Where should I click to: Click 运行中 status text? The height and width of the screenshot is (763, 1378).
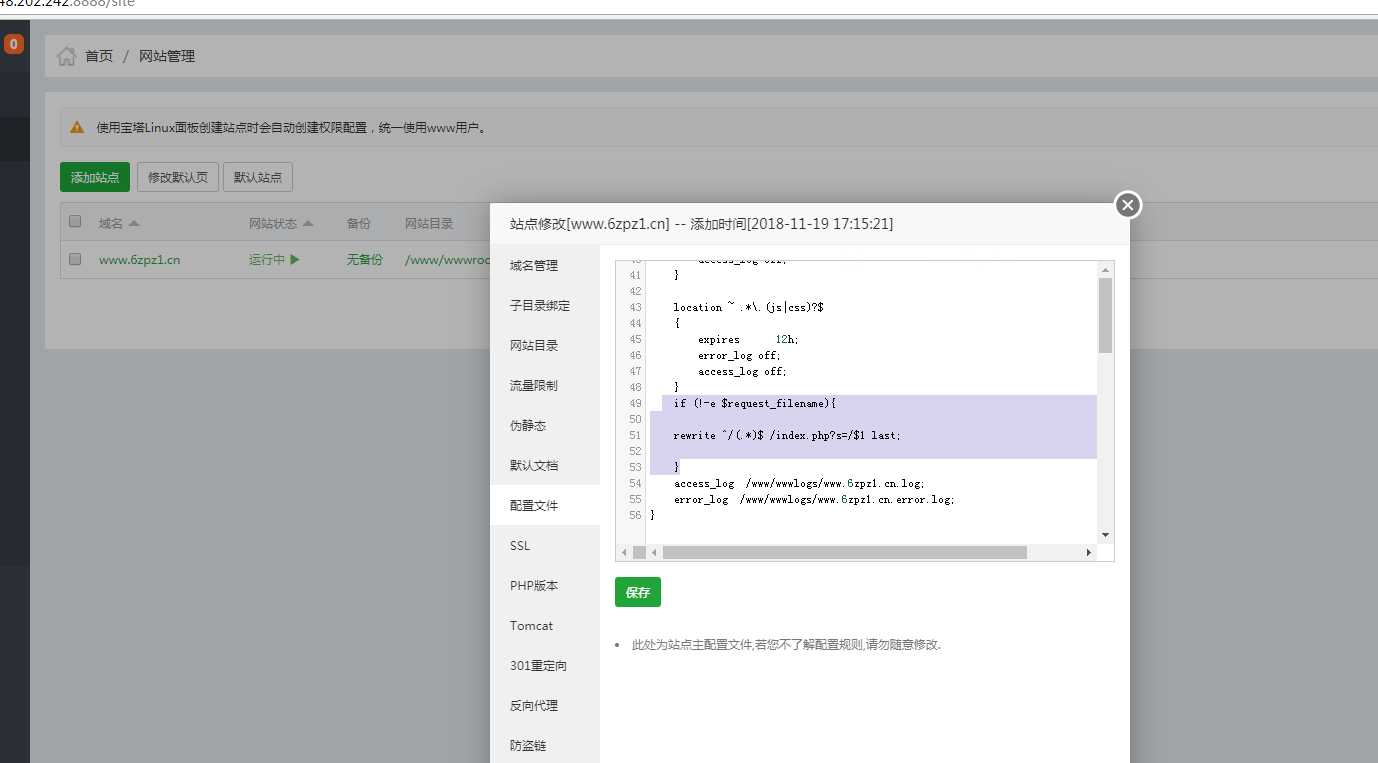[x=267, y=260]
